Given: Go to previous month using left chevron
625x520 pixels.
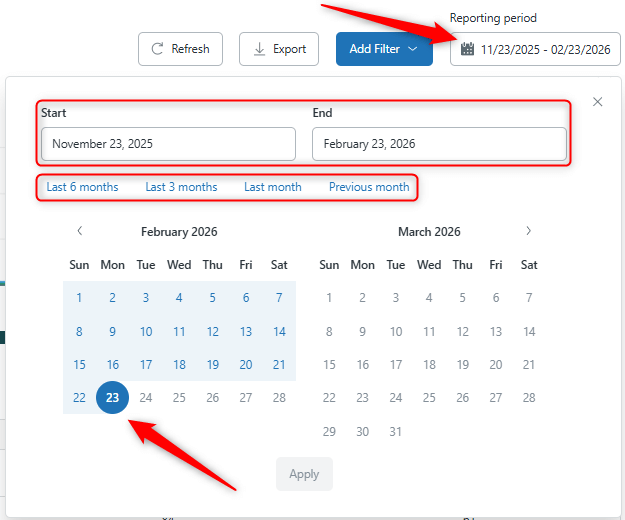Looking at the screenshot, I should click(80, 231).
